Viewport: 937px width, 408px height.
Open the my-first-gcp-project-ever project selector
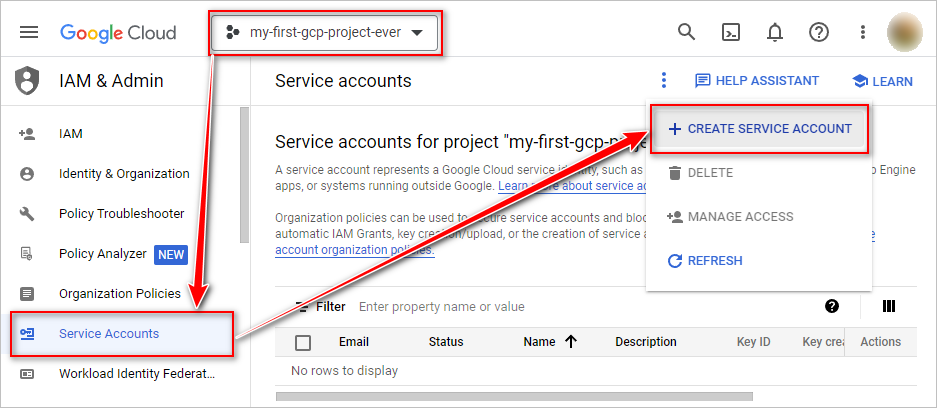click(326, 32)
